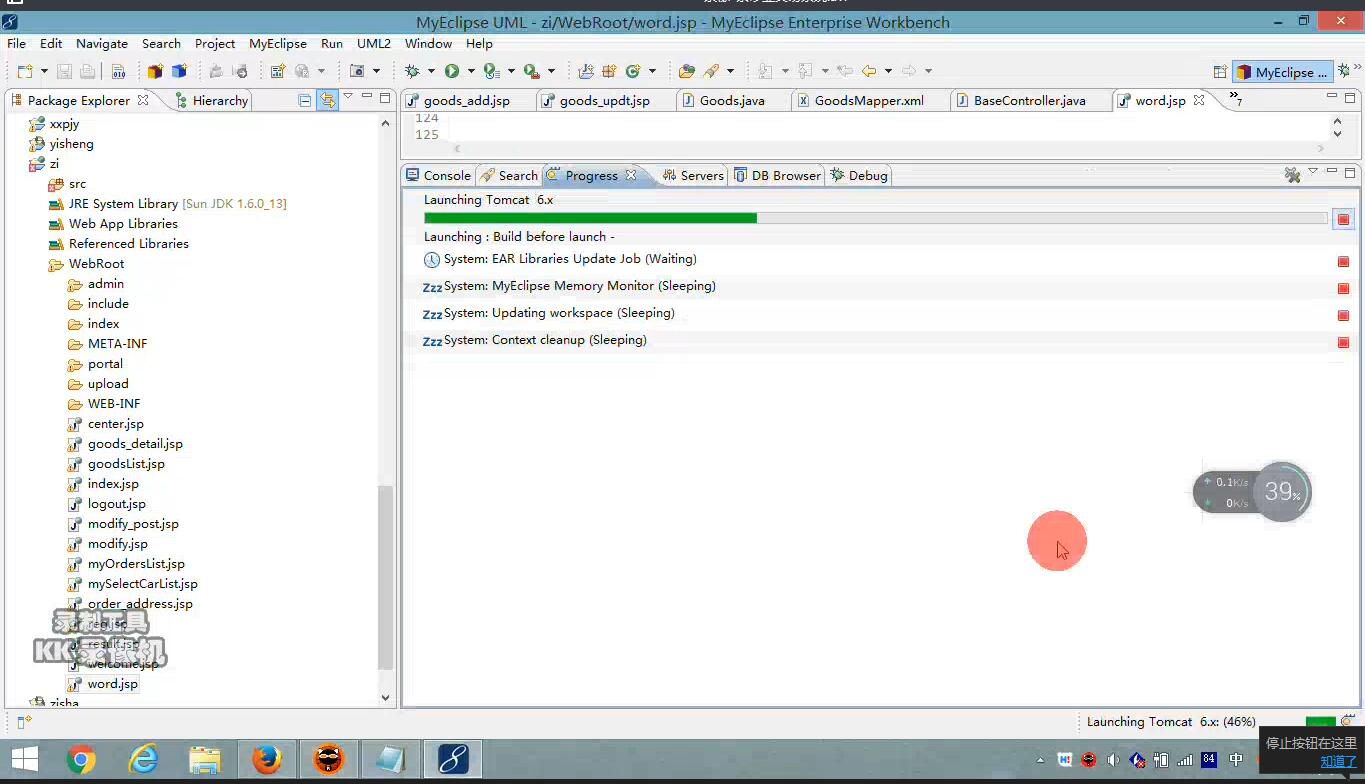Click the Run/Stop server toolbar icon
Screen dimensions: 1365x784
491,71
